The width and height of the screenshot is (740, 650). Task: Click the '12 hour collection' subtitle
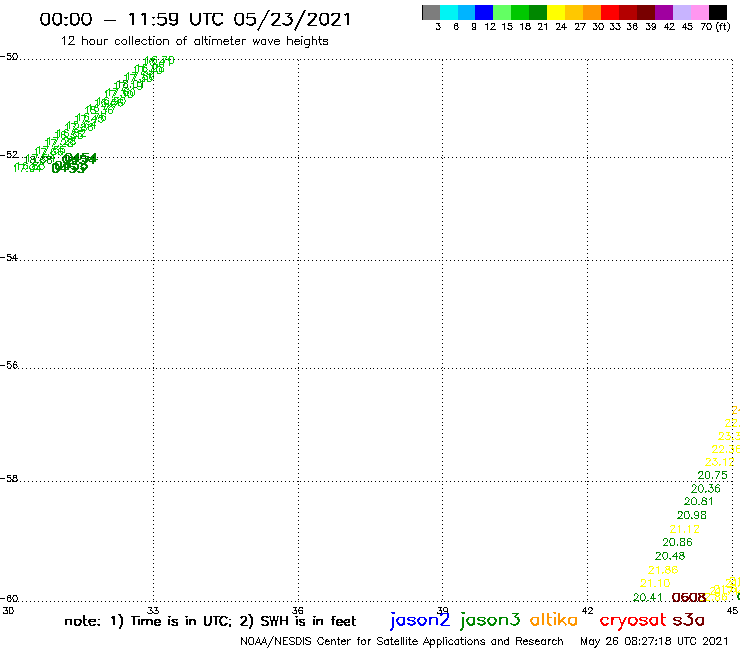tap(194, 41)
